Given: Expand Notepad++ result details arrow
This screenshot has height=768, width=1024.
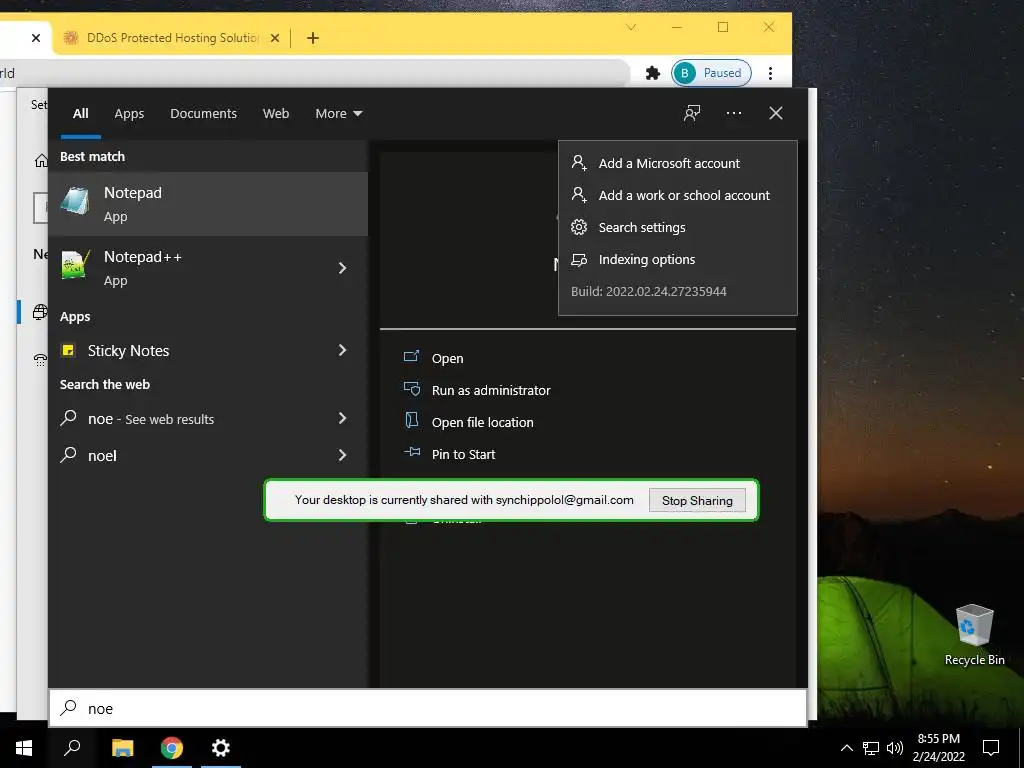Looking at the screenshot, I should (x=342, y=268).
